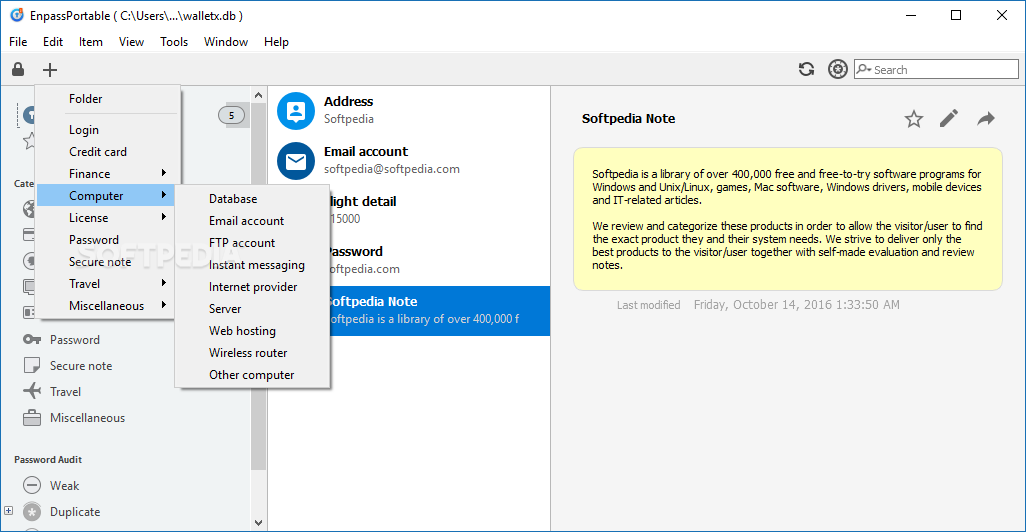
Task: Select Travel category in the sidebar
Action: click(x=65, y=391)
